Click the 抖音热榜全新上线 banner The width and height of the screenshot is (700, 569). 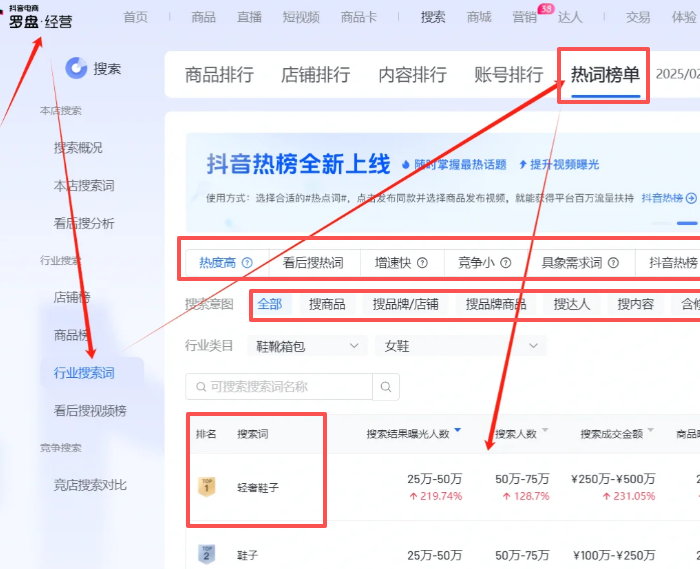[443, 182]
